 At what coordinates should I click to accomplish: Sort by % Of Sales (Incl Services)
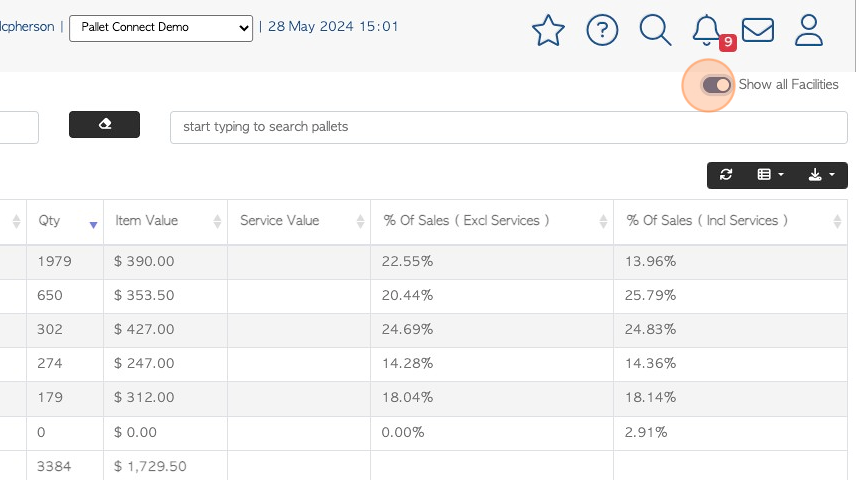(731, 221)
